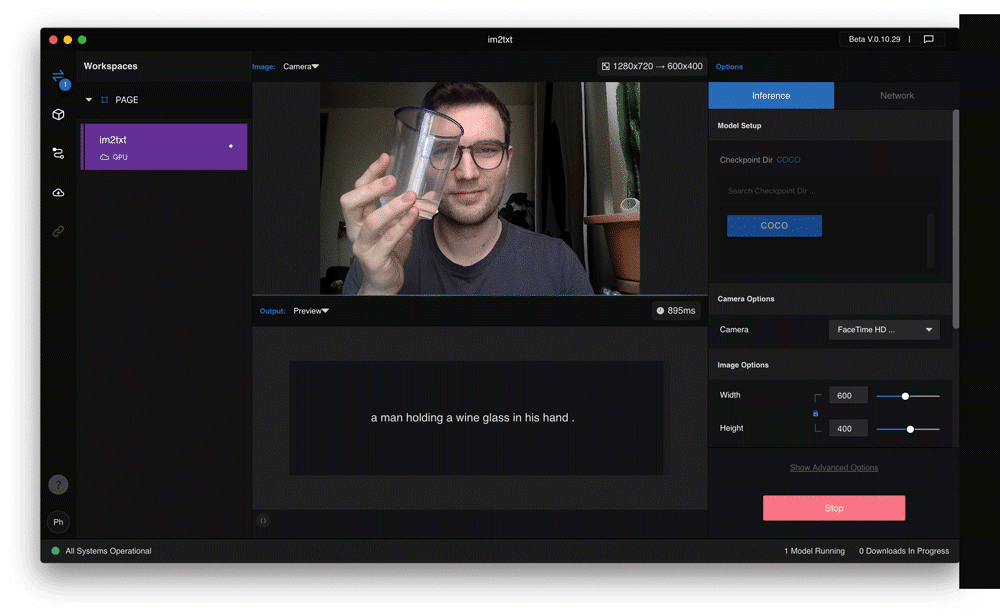Image resolution: width=1000 pixels, height=616 pixels.
Task: Select the Inference tab
Action: [x=771, y=96]
